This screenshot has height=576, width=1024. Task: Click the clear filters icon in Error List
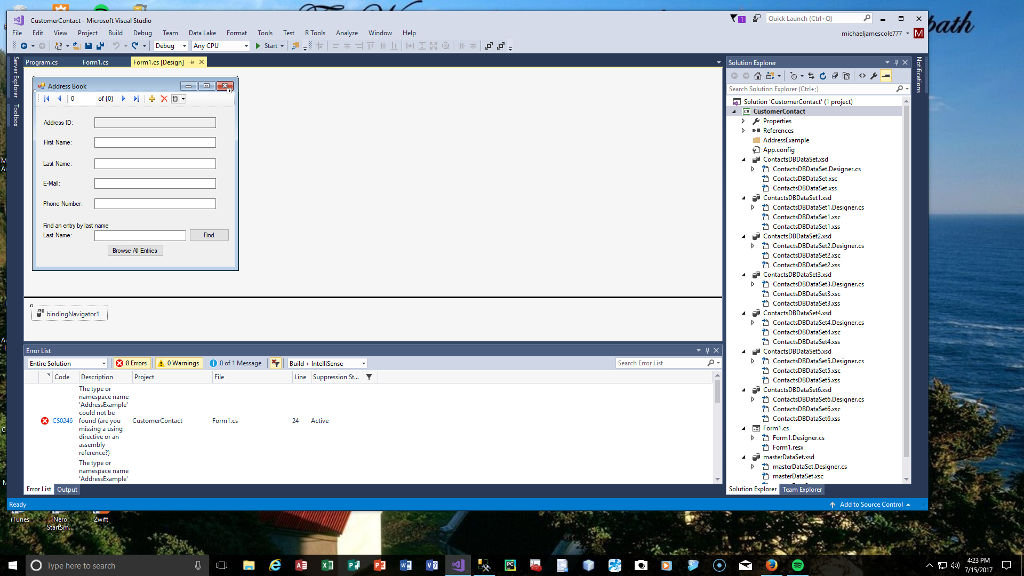[x=276, y=363]
